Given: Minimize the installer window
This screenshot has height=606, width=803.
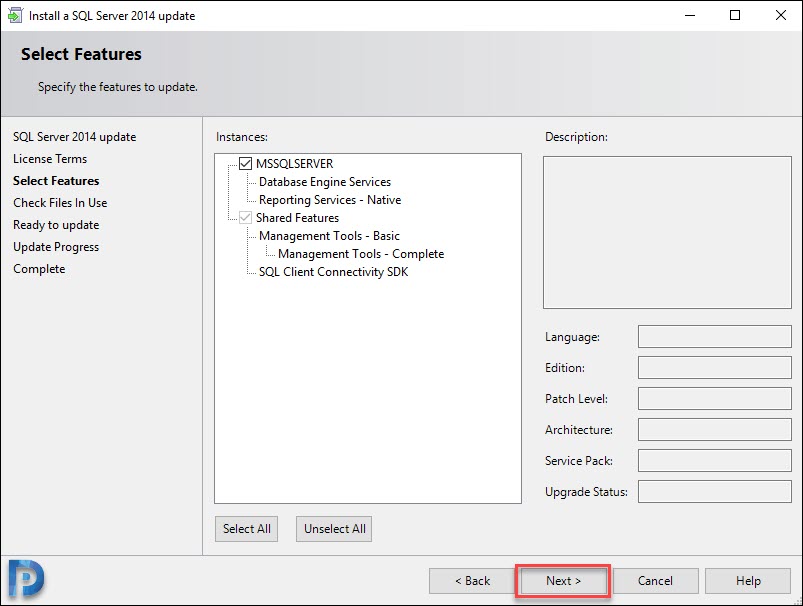Looking at the screenshot, I should (x=690, y=15).
